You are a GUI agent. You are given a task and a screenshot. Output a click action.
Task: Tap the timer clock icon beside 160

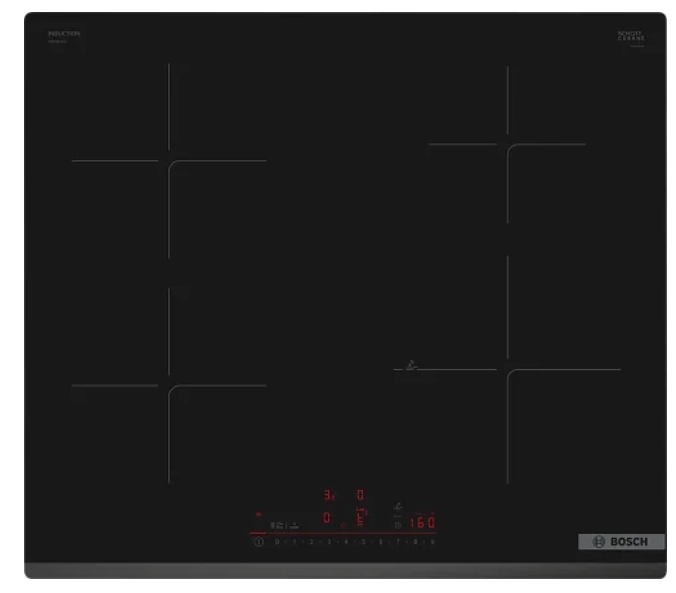click(x=398, y=525)
